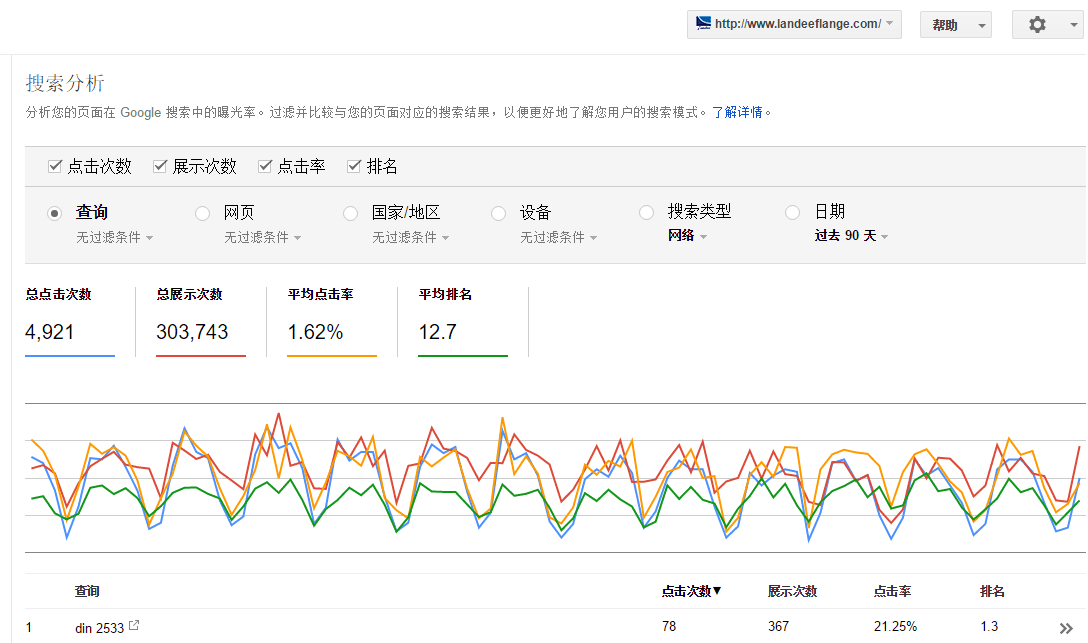
Task: Expand din 2533 row details arrows
Action: point(1066,628)
